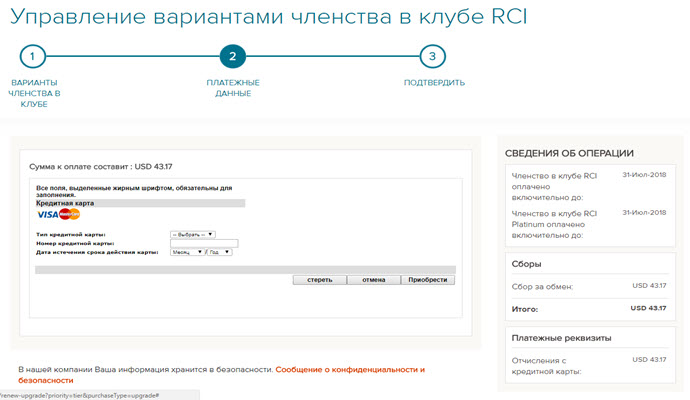Click the 'Тип кредитной карты' label
Image resolution: width=690 pixels, height=400 pixels.
(71, 235)
